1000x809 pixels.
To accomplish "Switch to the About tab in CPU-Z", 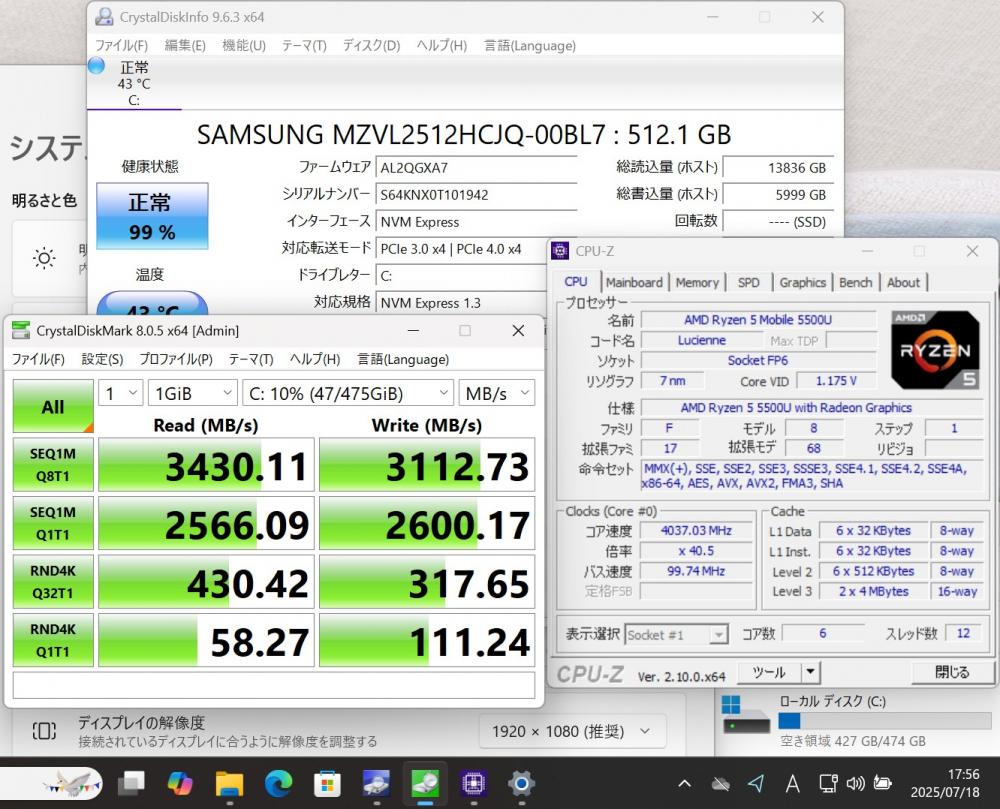I will 903,282.
